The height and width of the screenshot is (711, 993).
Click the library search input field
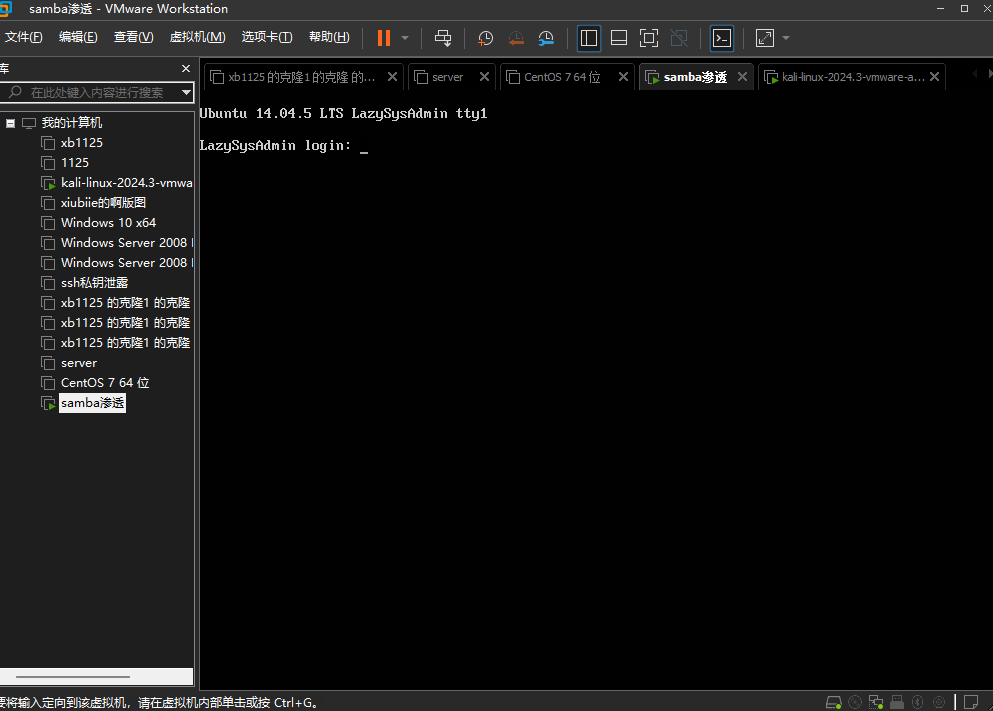pos(96,92)
